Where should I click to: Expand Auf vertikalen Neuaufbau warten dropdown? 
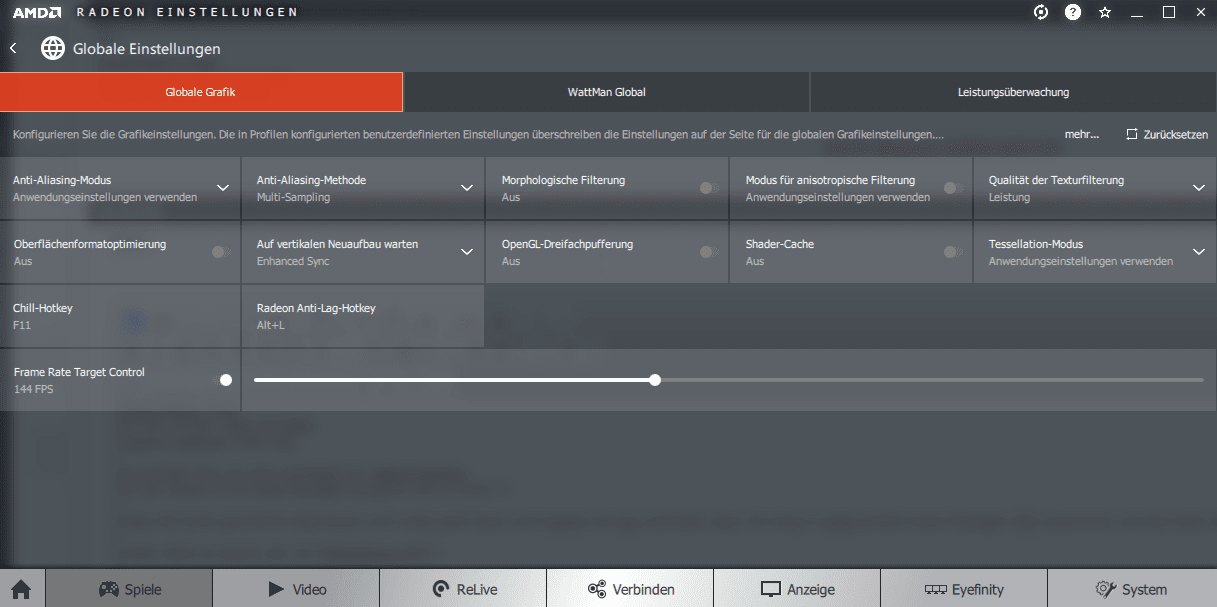(x=466, y=252)
